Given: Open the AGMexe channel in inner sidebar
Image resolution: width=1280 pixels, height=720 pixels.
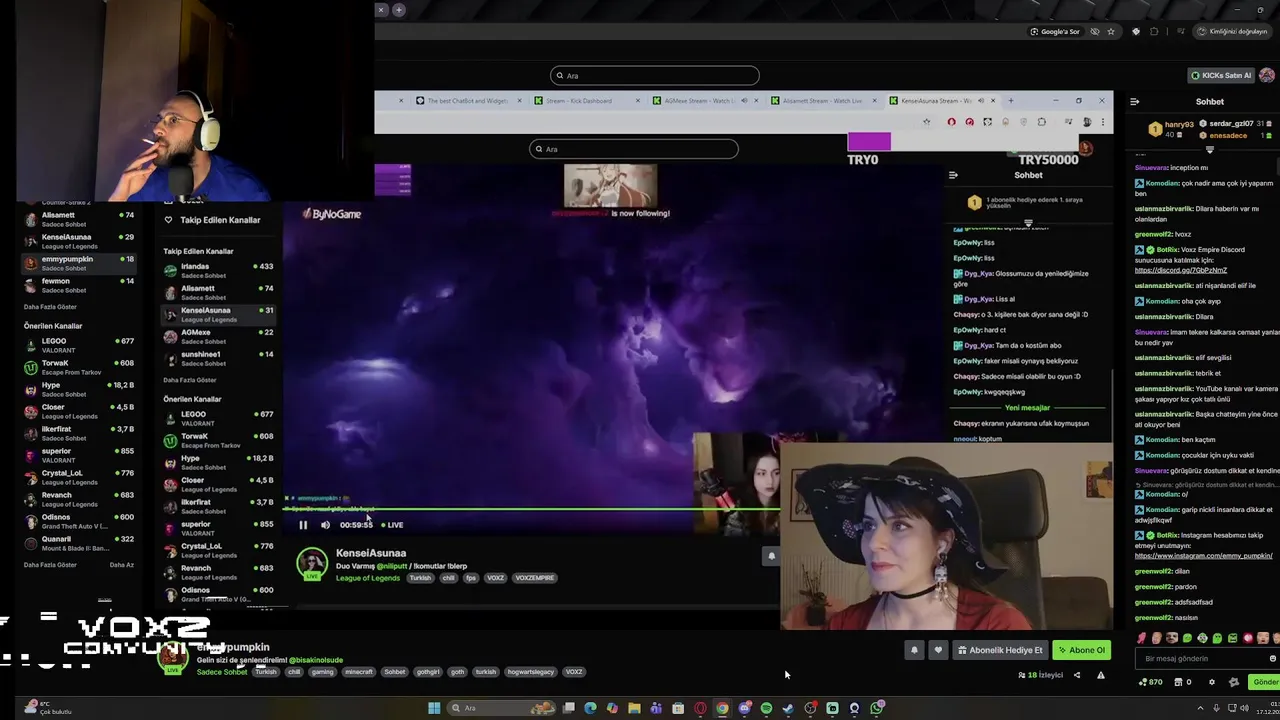Looking at the screenshot, I should [218, 336].
